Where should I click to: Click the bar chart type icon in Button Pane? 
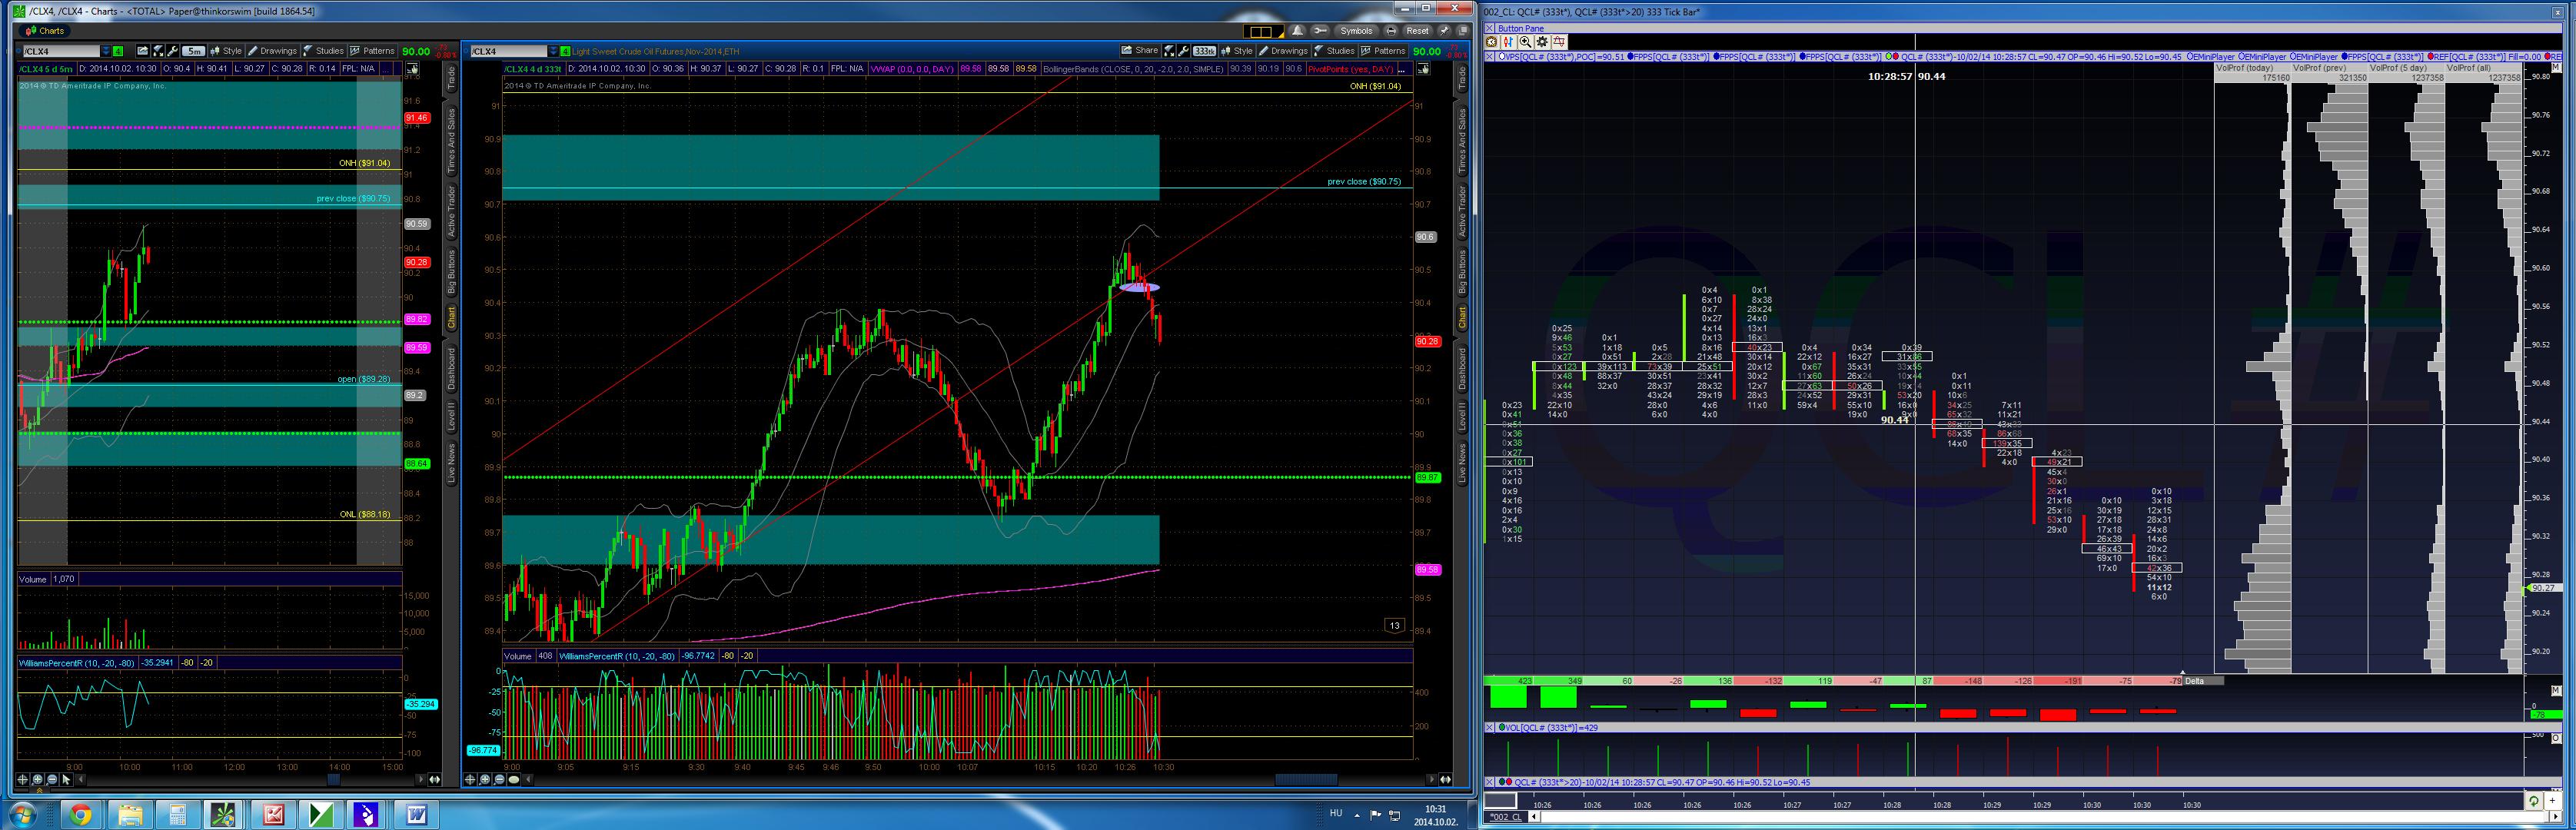[x=1508, y=42]
